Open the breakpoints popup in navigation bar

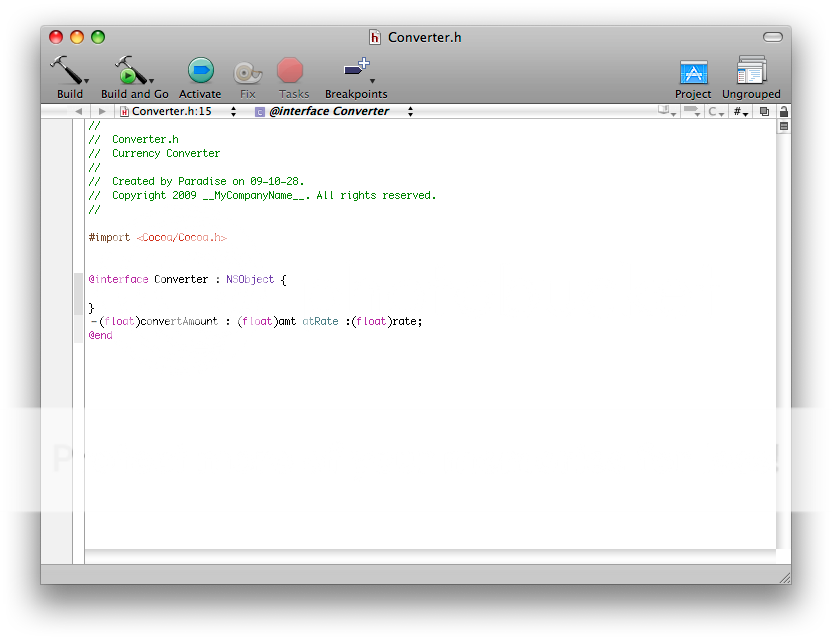tap(692, 111)
